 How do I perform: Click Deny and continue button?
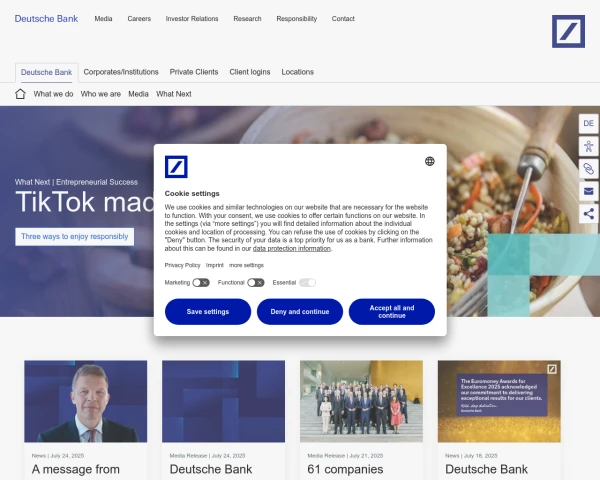point(300,312)
